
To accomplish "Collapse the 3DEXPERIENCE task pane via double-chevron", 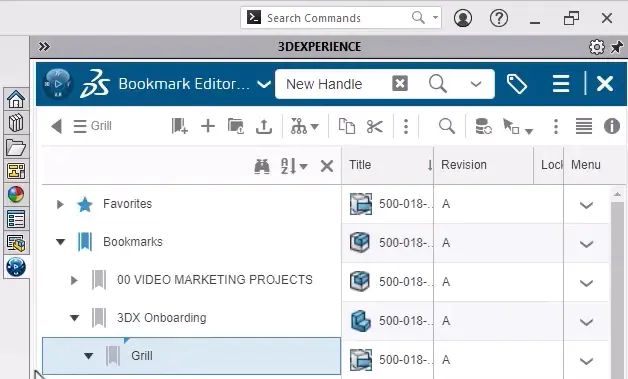I will click(x=44, y=47).
